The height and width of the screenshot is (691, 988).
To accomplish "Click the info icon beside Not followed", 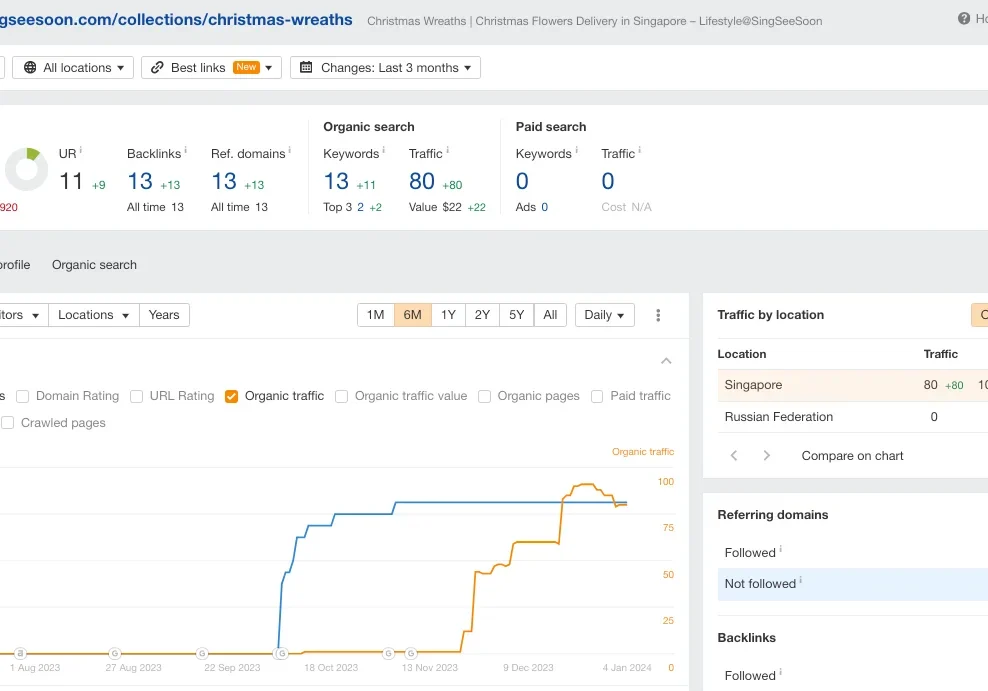I will coord(801,581).
